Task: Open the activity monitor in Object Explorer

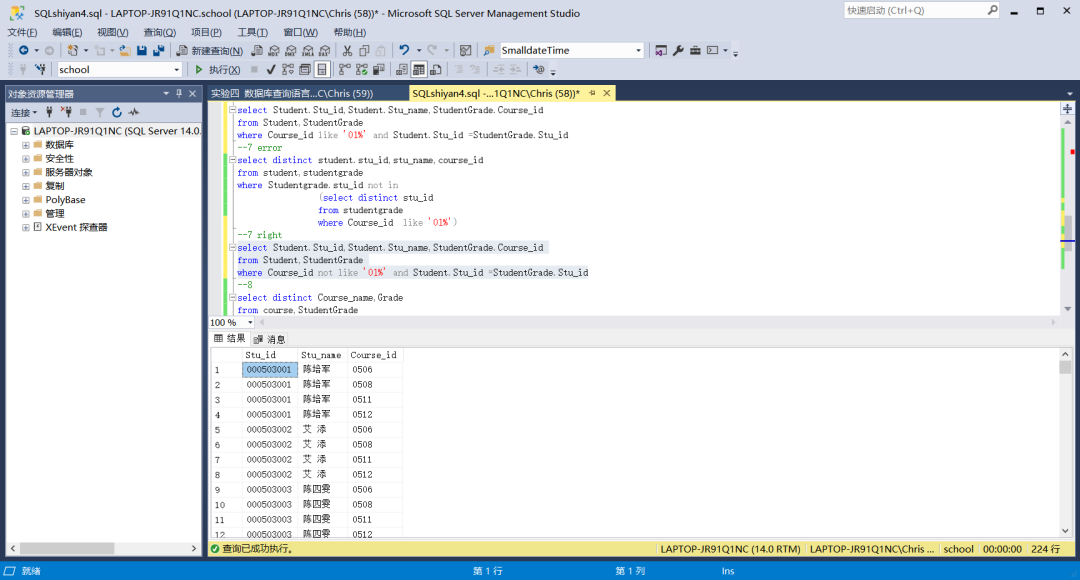Action: tap(133, 113)
